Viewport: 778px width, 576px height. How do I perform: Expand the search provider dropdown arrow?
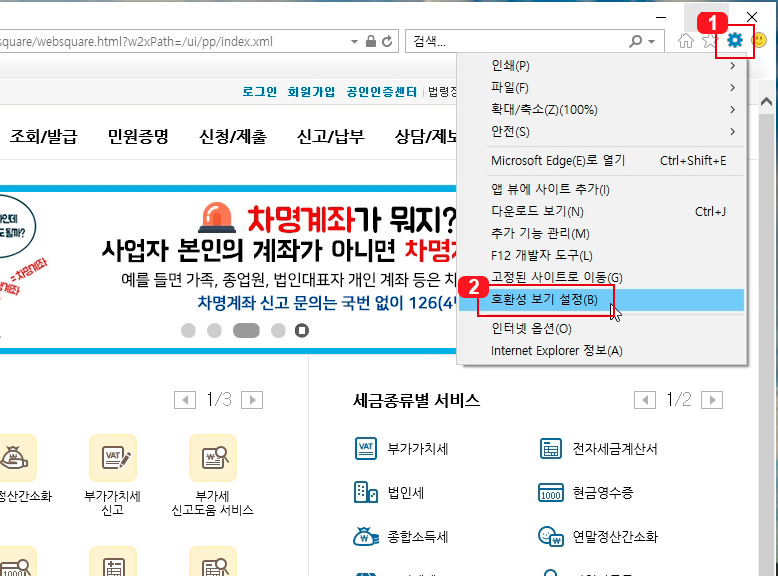tap(651, 42)
